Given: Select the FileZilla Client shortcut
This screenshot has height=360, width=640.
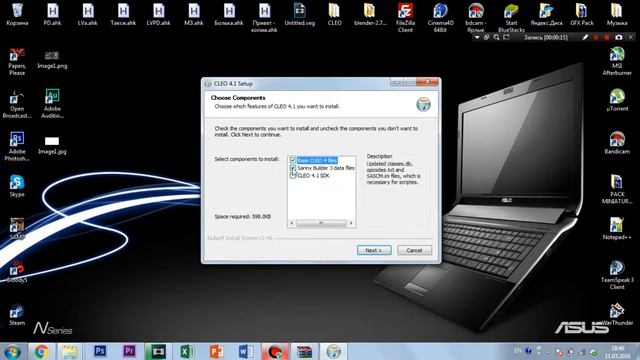Looking at the screenshot, I should [405, 17].
